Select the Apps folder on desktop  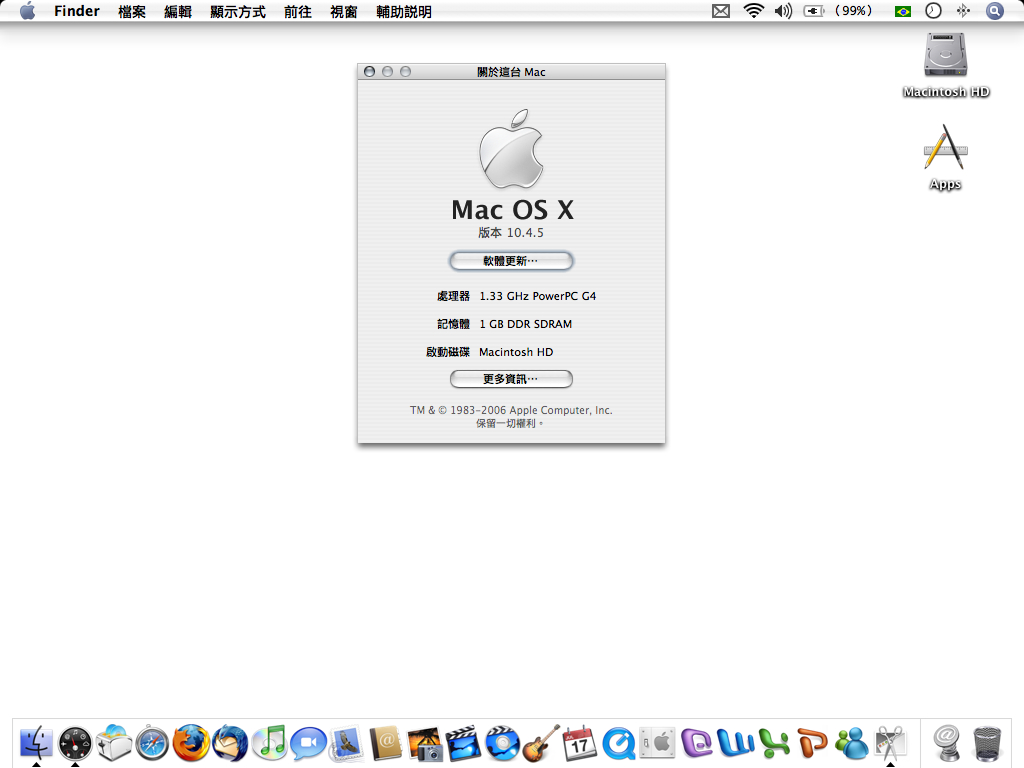[946, 147]
